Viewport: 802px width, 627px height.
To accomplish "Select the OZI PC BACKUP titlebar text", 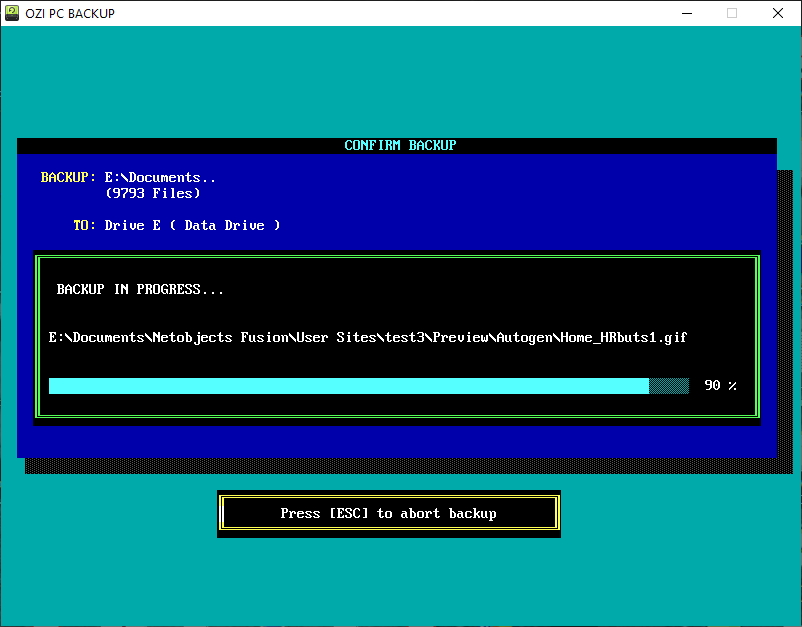I will [x=72, y=13].
